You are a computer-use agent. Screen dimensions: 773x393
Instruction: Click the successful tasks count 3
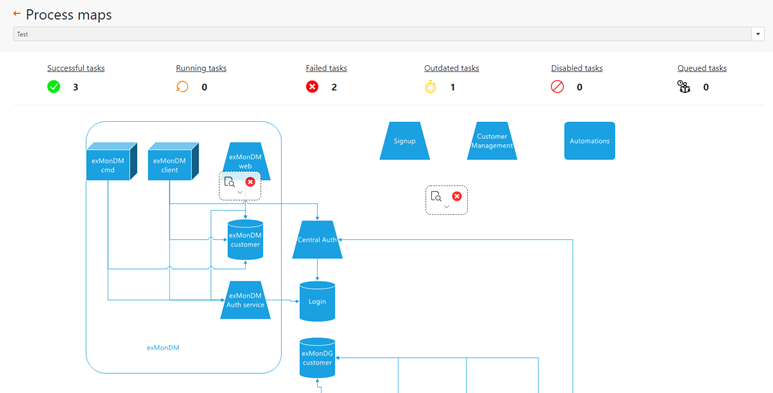[x=75, y=87]
